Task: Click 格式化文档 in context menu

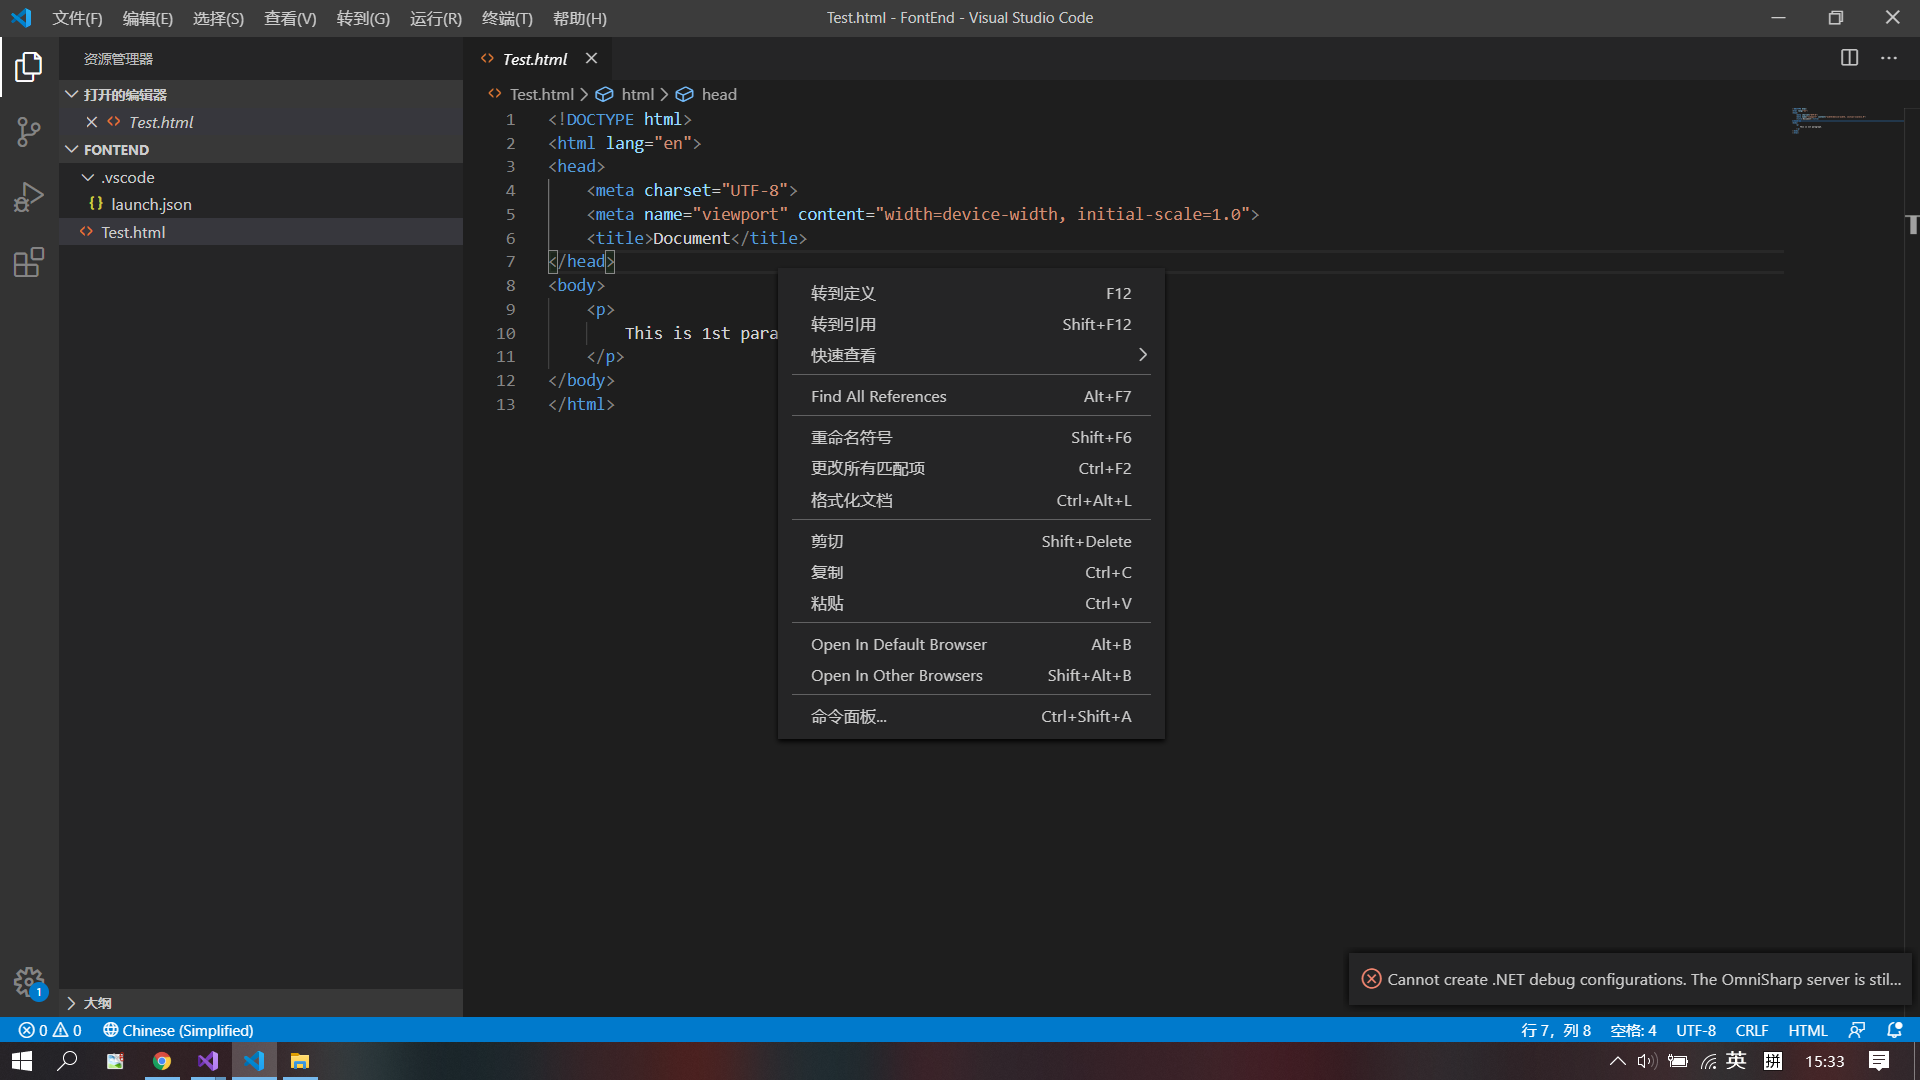Action: (851, 500)
